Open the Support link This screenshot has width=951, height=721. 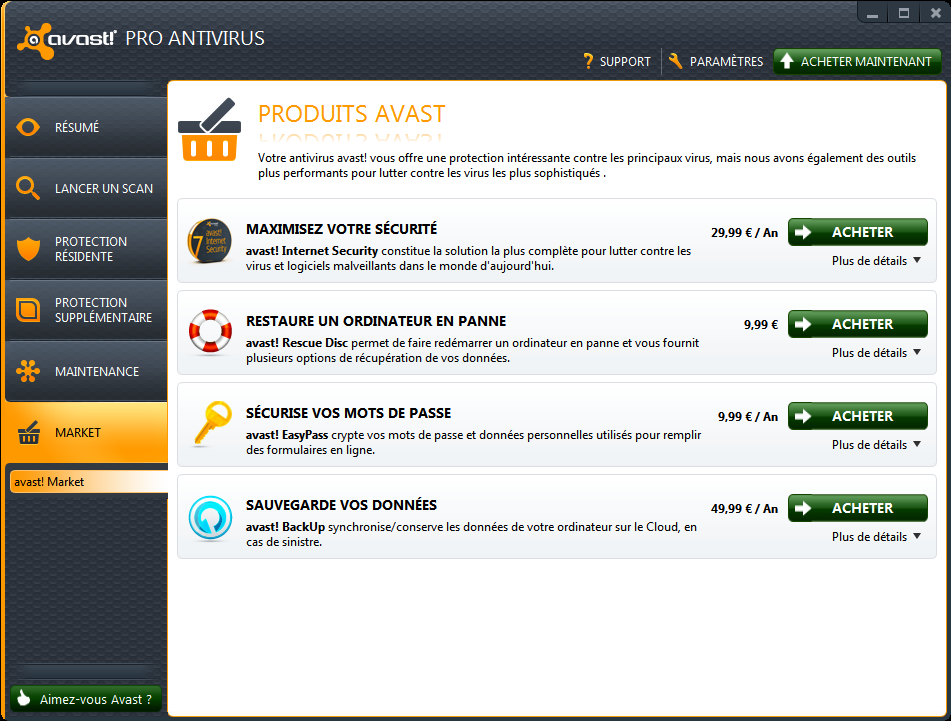coord(616,61)
